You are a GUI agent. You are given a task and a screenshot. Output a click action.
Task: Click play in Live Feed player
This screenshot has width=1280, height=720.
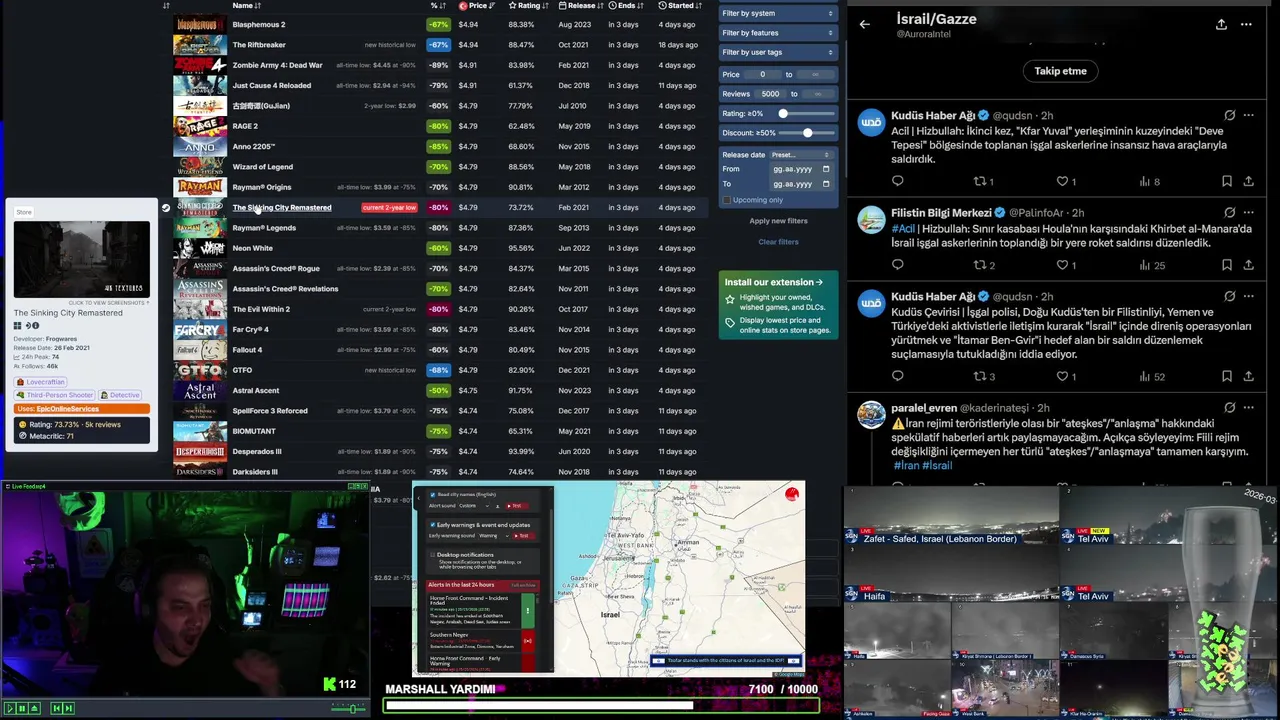point(9,708)
